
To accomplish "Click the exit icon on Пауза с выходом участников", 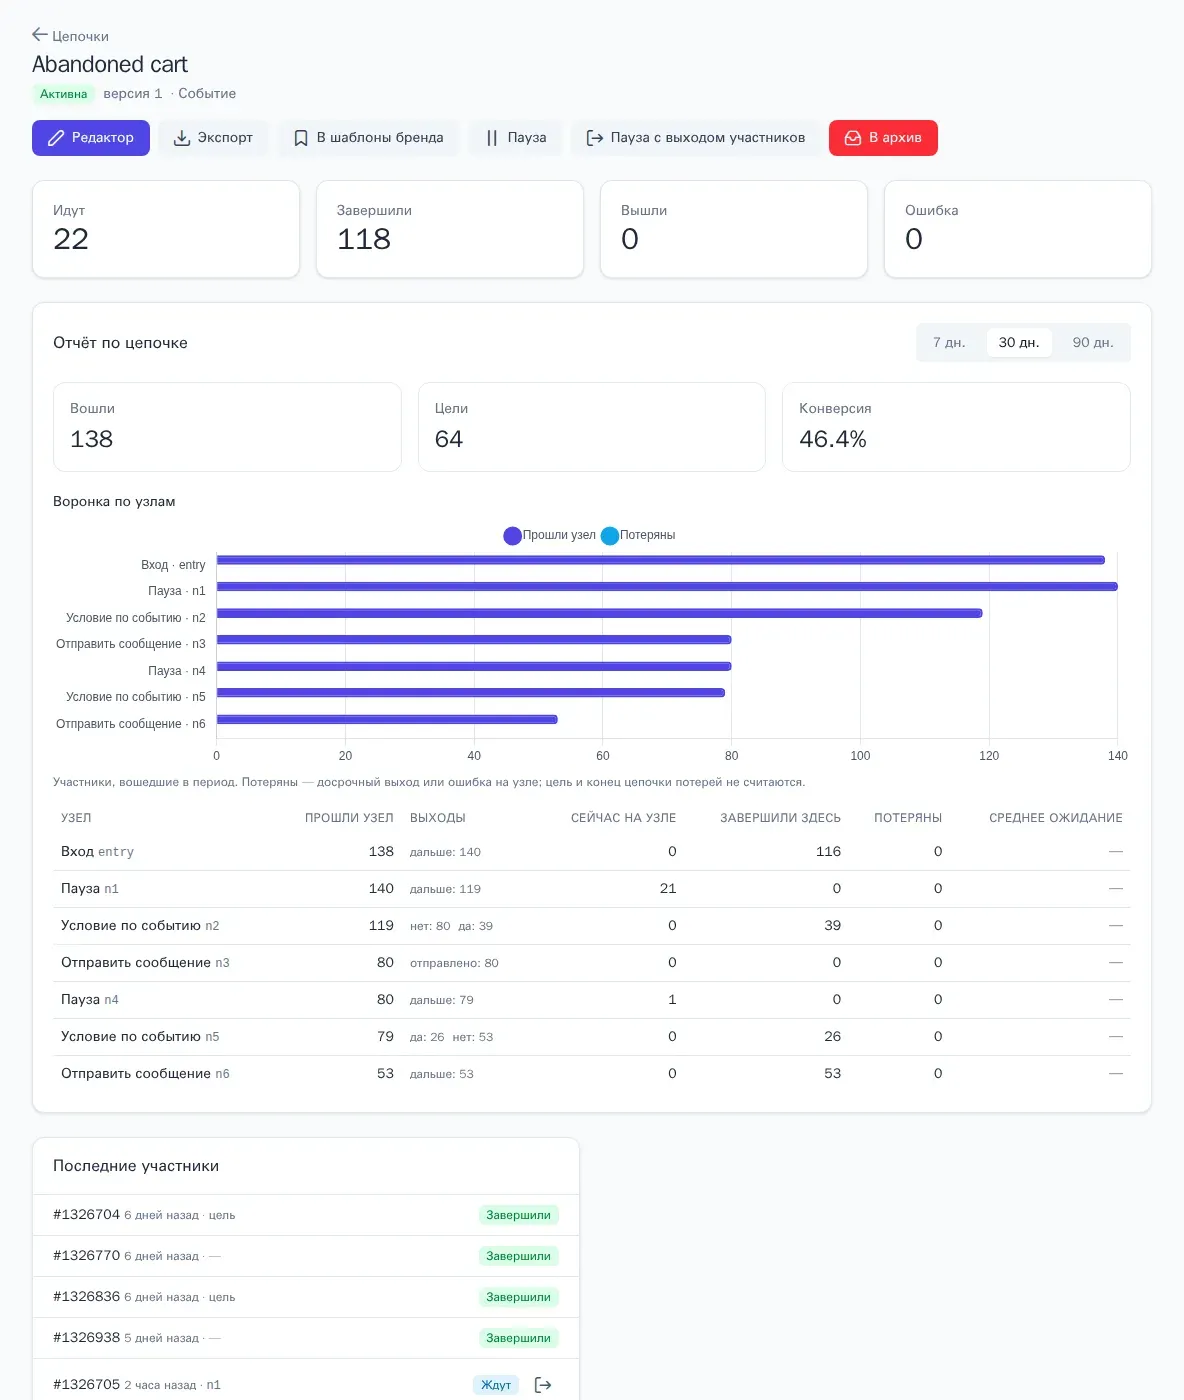I will [595, 138].
